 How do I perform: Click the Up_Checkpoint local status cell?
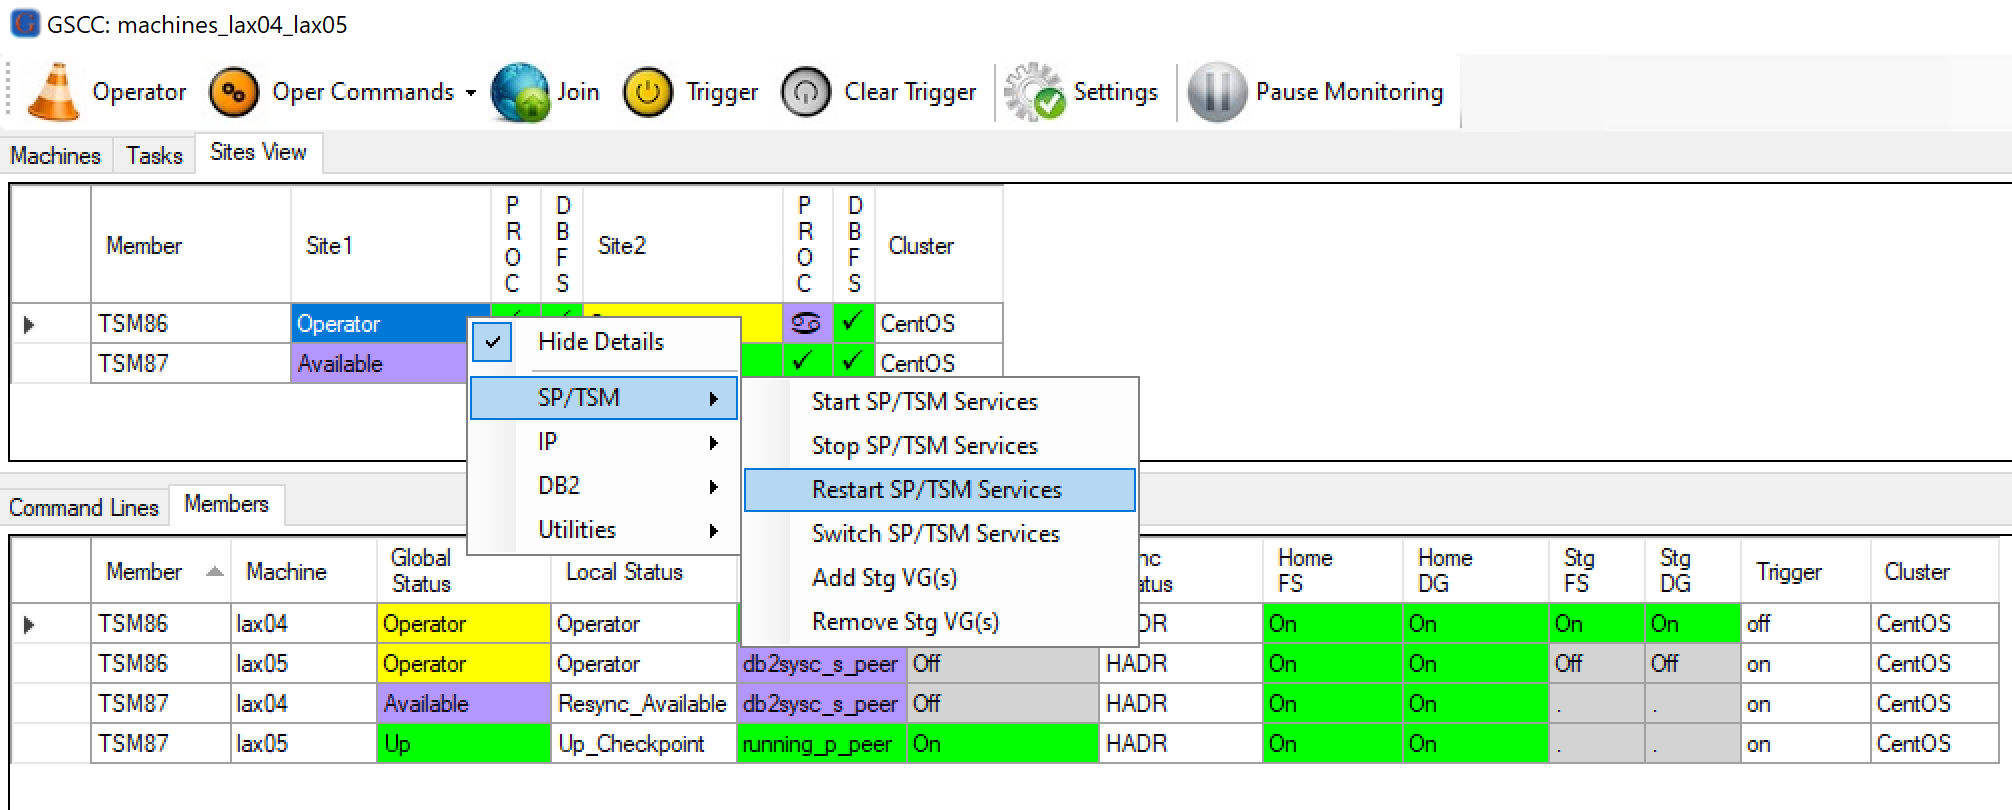tap(643, 744)
